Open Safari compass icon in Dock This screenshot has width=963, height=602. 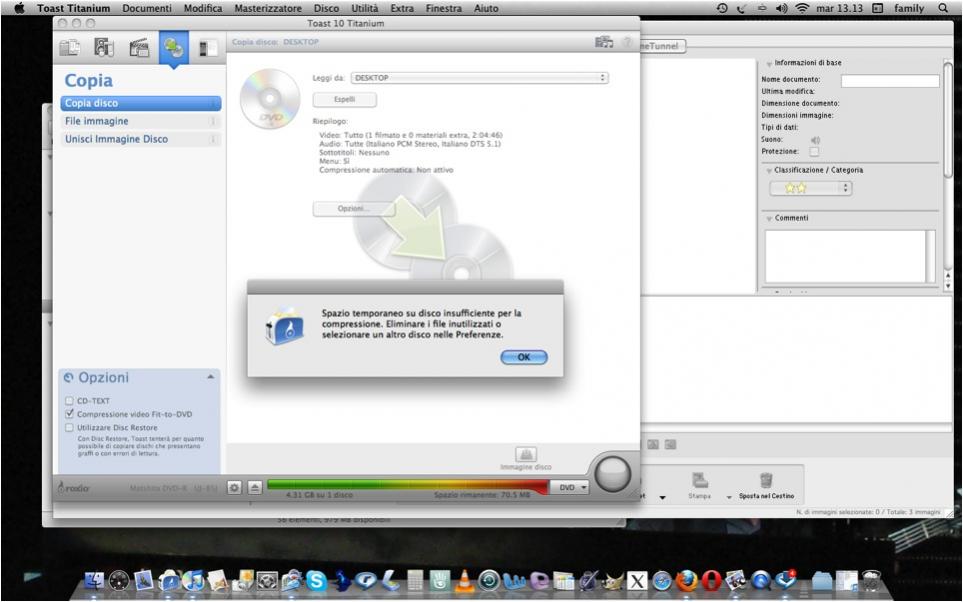click(x=662, y=580)
